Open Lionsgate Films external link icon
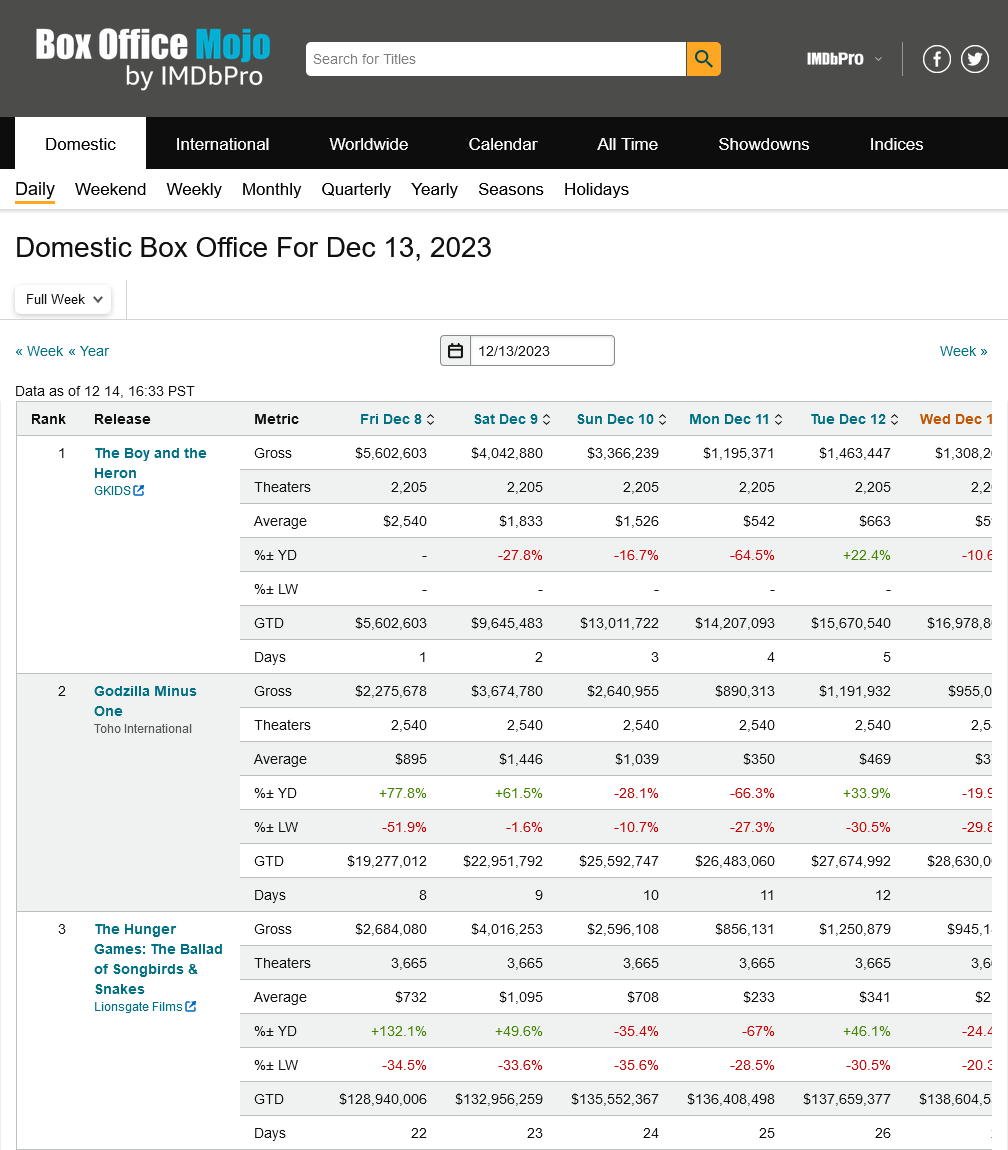The image size is (1008, 1150). pos(191,1007)
